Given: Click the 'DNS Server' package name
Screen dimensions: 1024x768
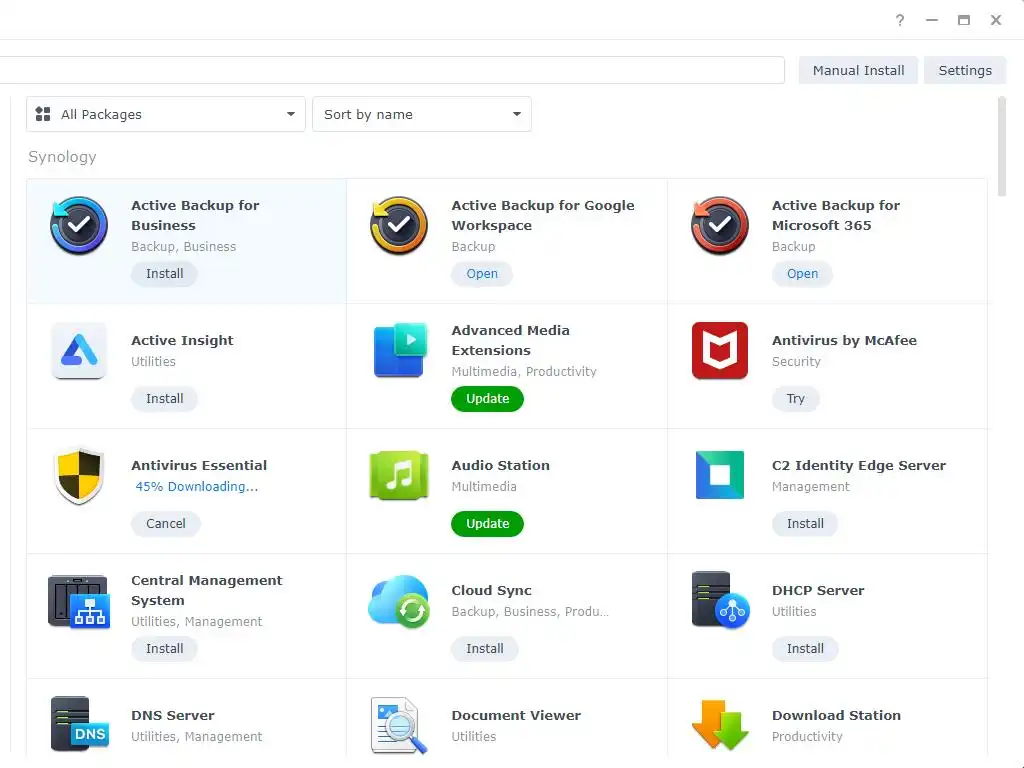Looking at the screenshot, I should click(x=173, y=716).
